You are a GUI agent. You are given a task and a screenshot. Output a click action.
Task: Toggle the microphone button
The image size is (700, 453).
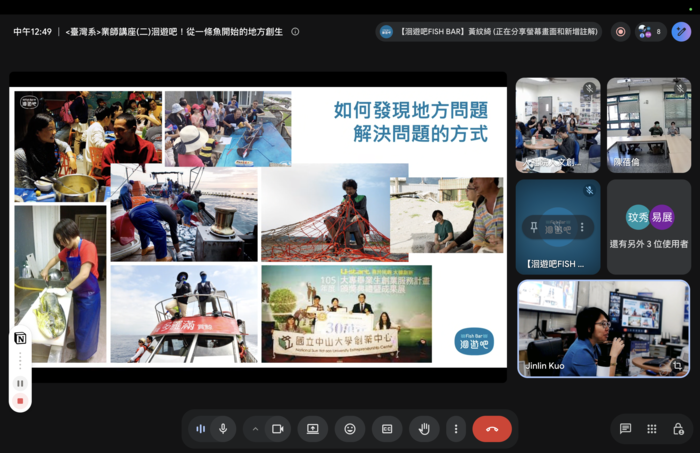223,429
